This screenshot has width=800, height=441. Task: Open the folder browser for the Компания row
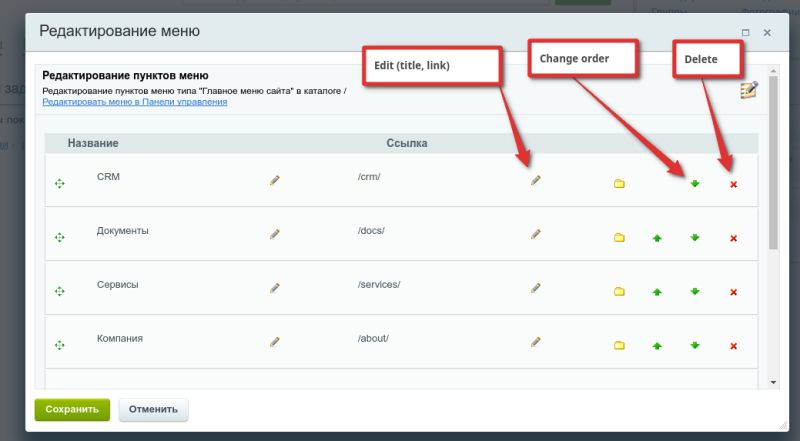(619, 346)
